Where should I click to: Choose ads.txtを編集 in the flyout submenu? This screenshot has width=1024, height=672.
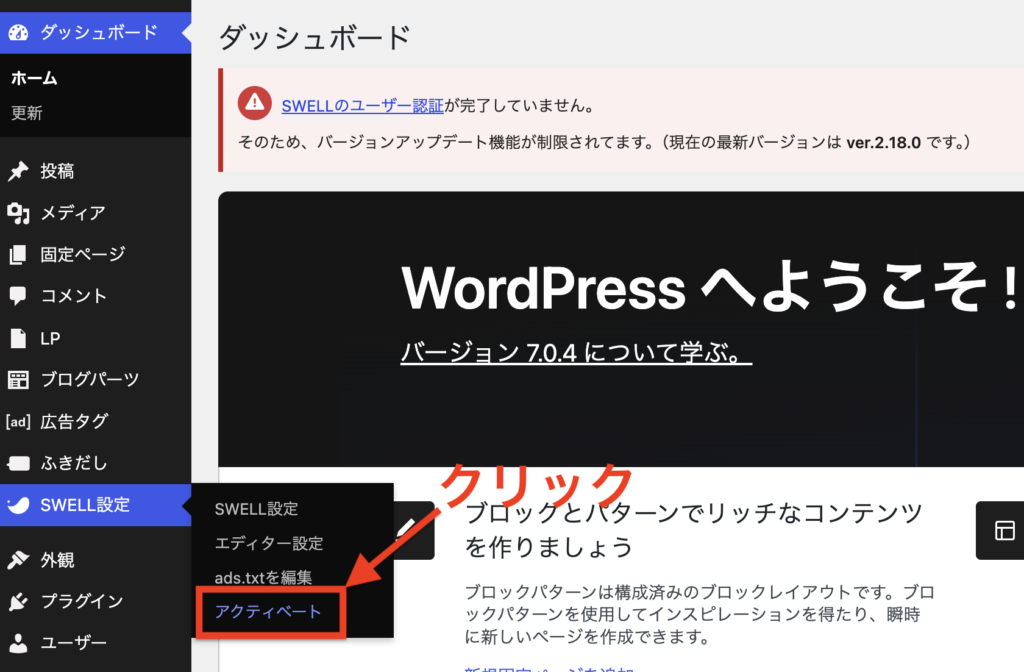coord(263,577)
